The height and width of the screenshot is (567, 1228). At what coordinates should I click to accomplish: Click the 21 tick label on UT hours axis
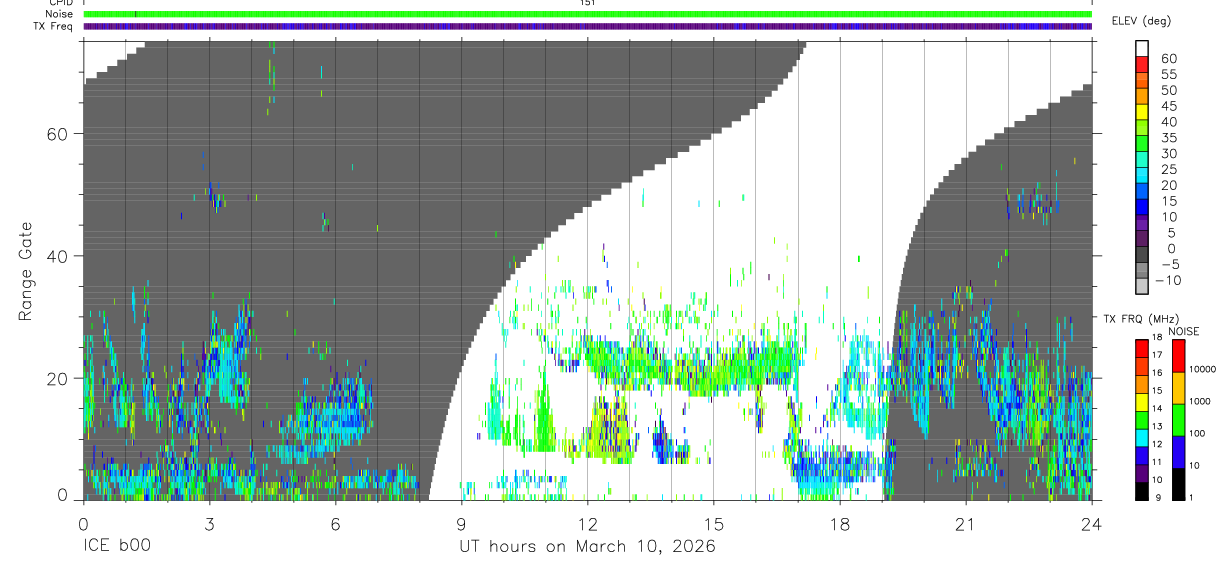click(x=966, y=524)
